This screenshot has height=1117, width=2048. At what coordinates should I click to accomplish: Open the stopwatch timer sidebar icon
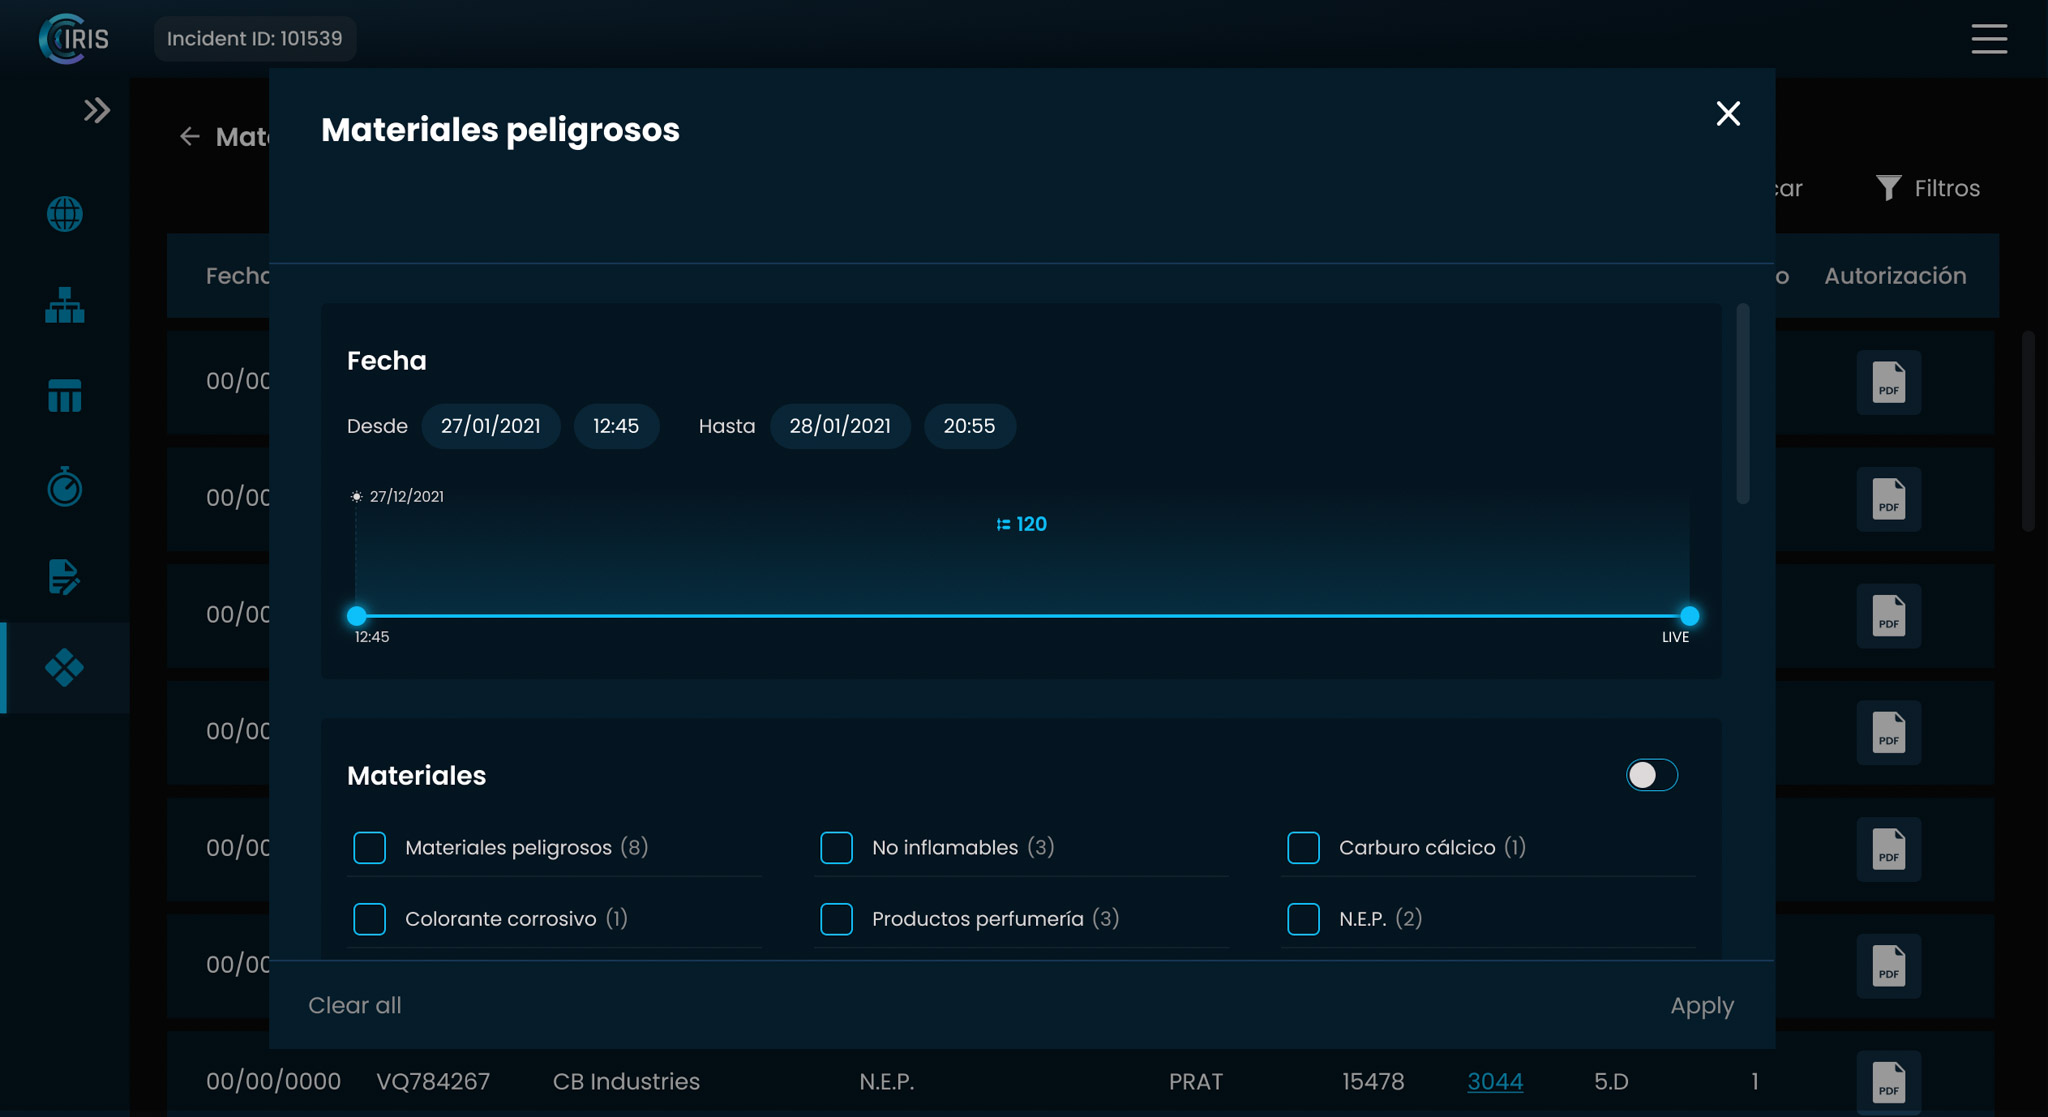pyautogui.click(x=64, y=487)
